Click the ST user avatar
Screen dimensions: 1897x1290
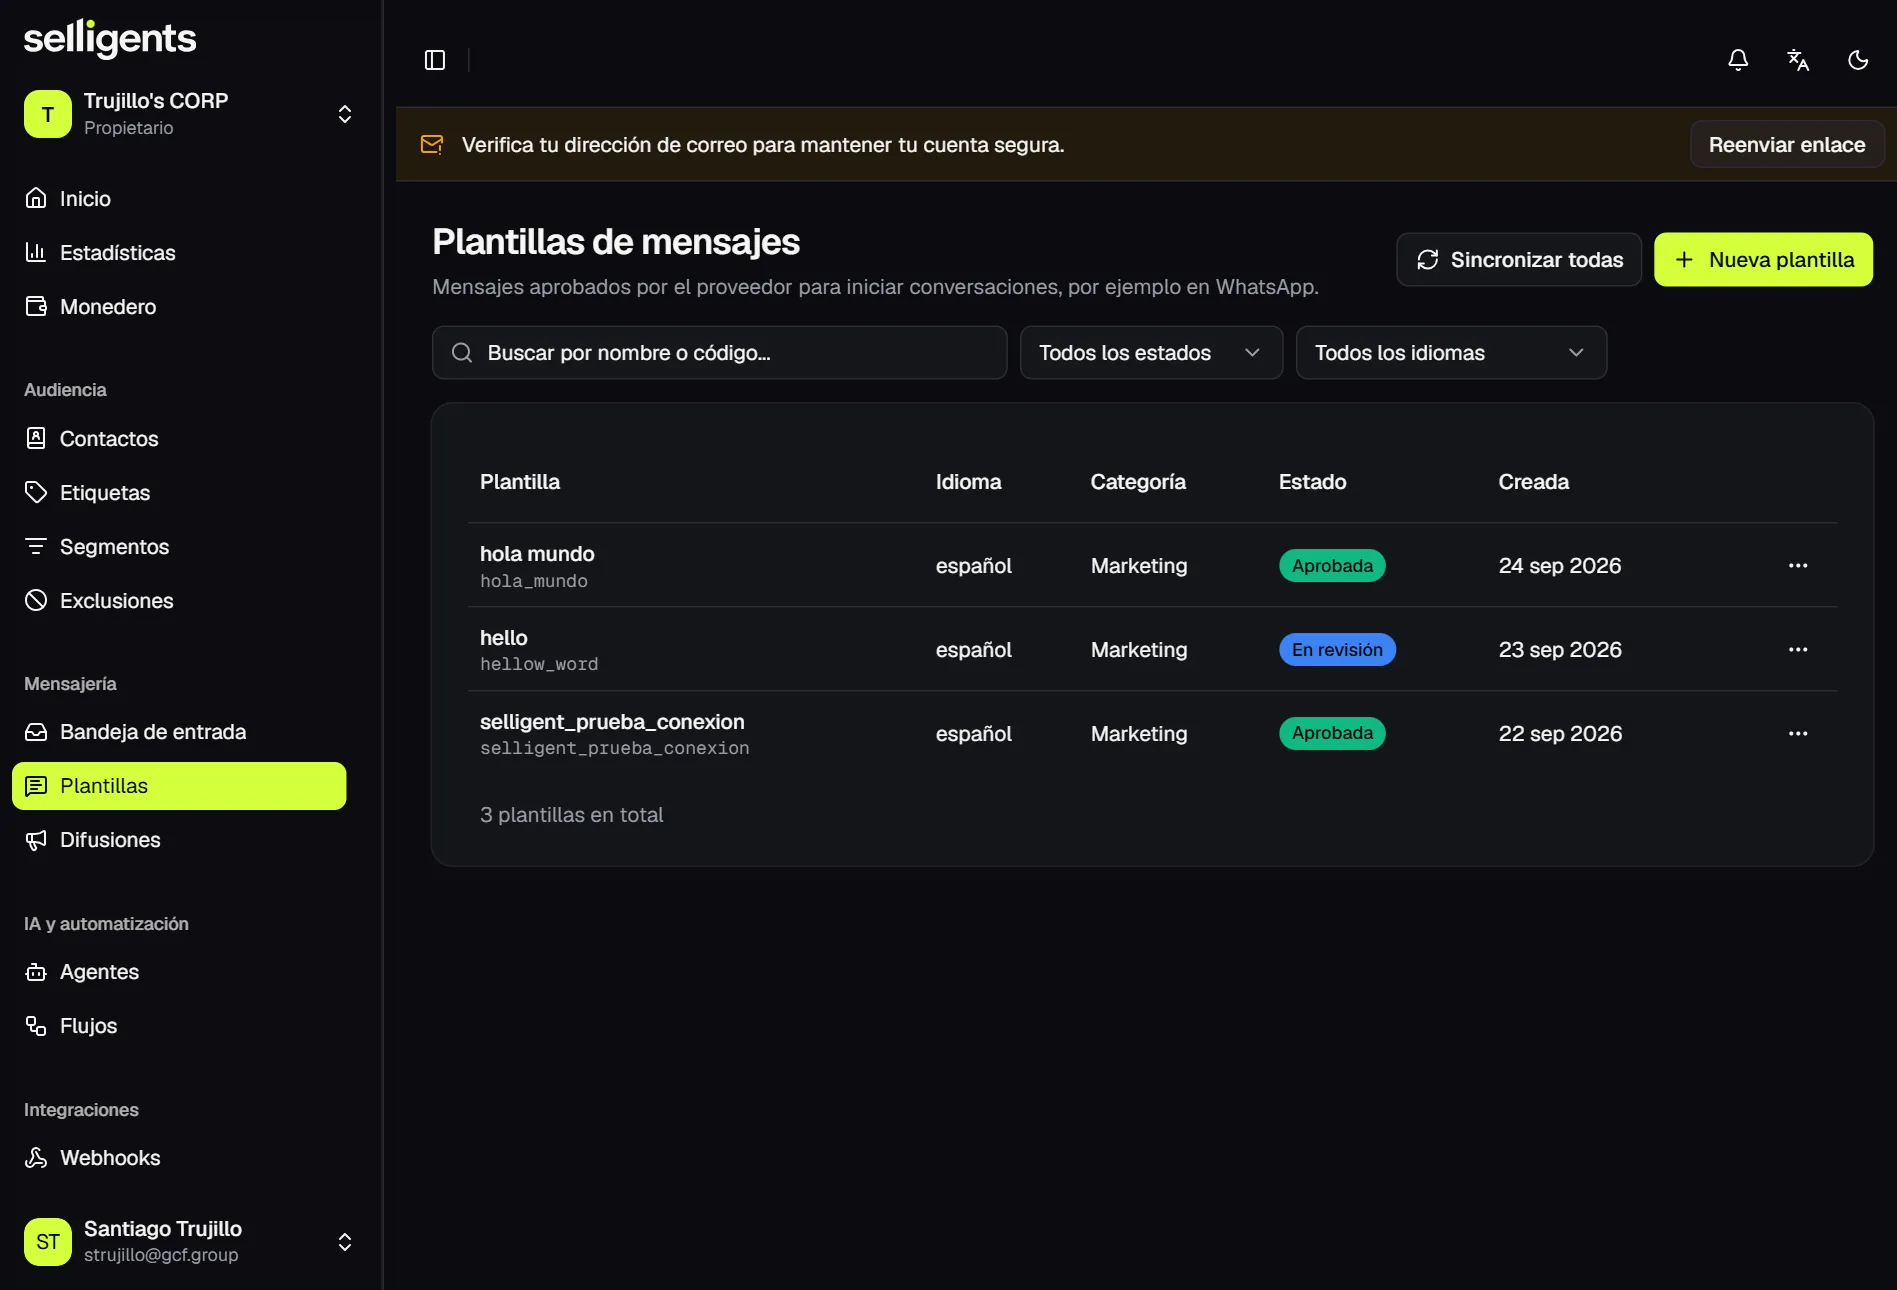48,1242
